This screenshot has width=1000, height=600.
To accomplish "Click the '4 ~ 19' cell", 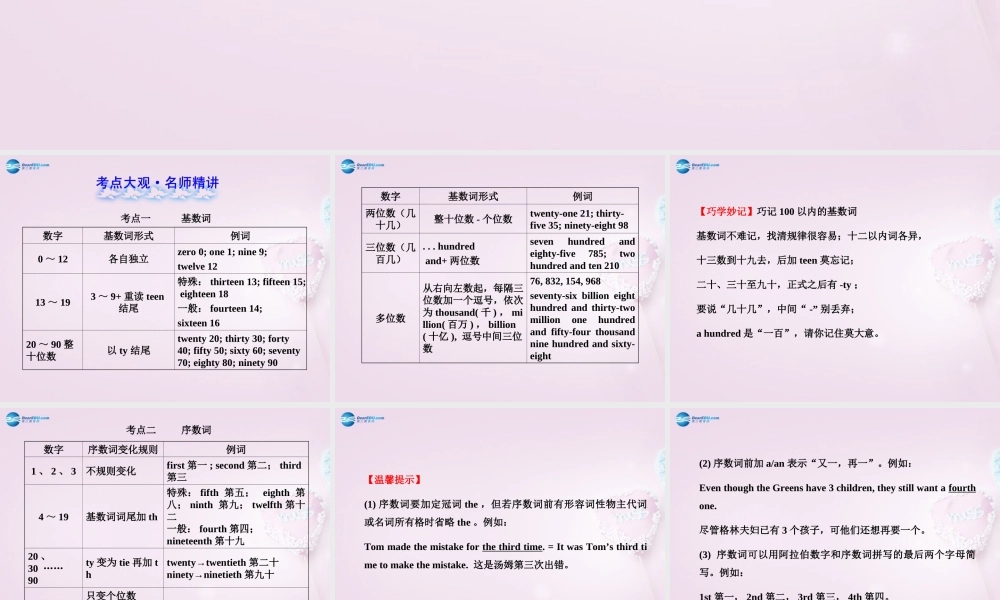I will 53,516.
